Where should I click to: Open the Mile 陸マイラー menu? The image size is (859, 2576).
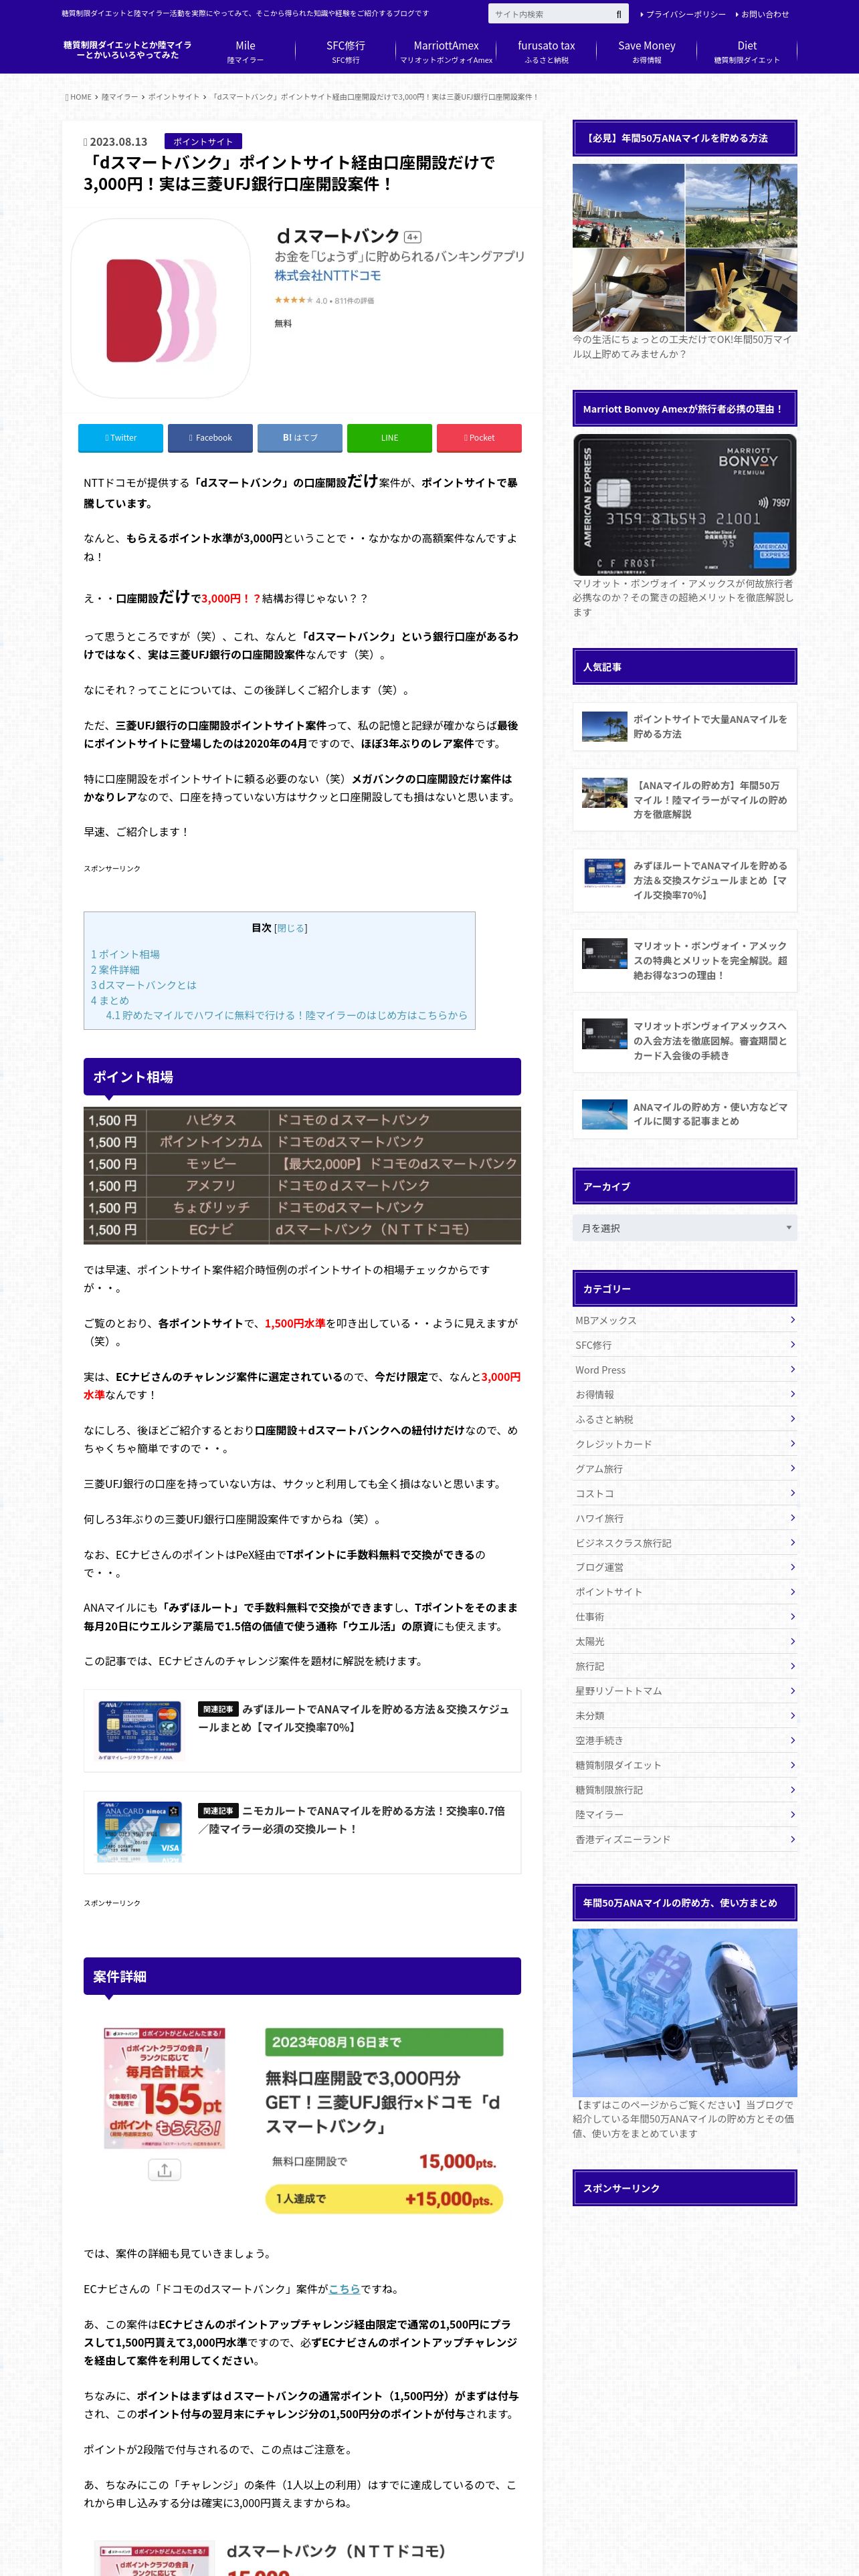pyautogui.click(x=245, y=52)
